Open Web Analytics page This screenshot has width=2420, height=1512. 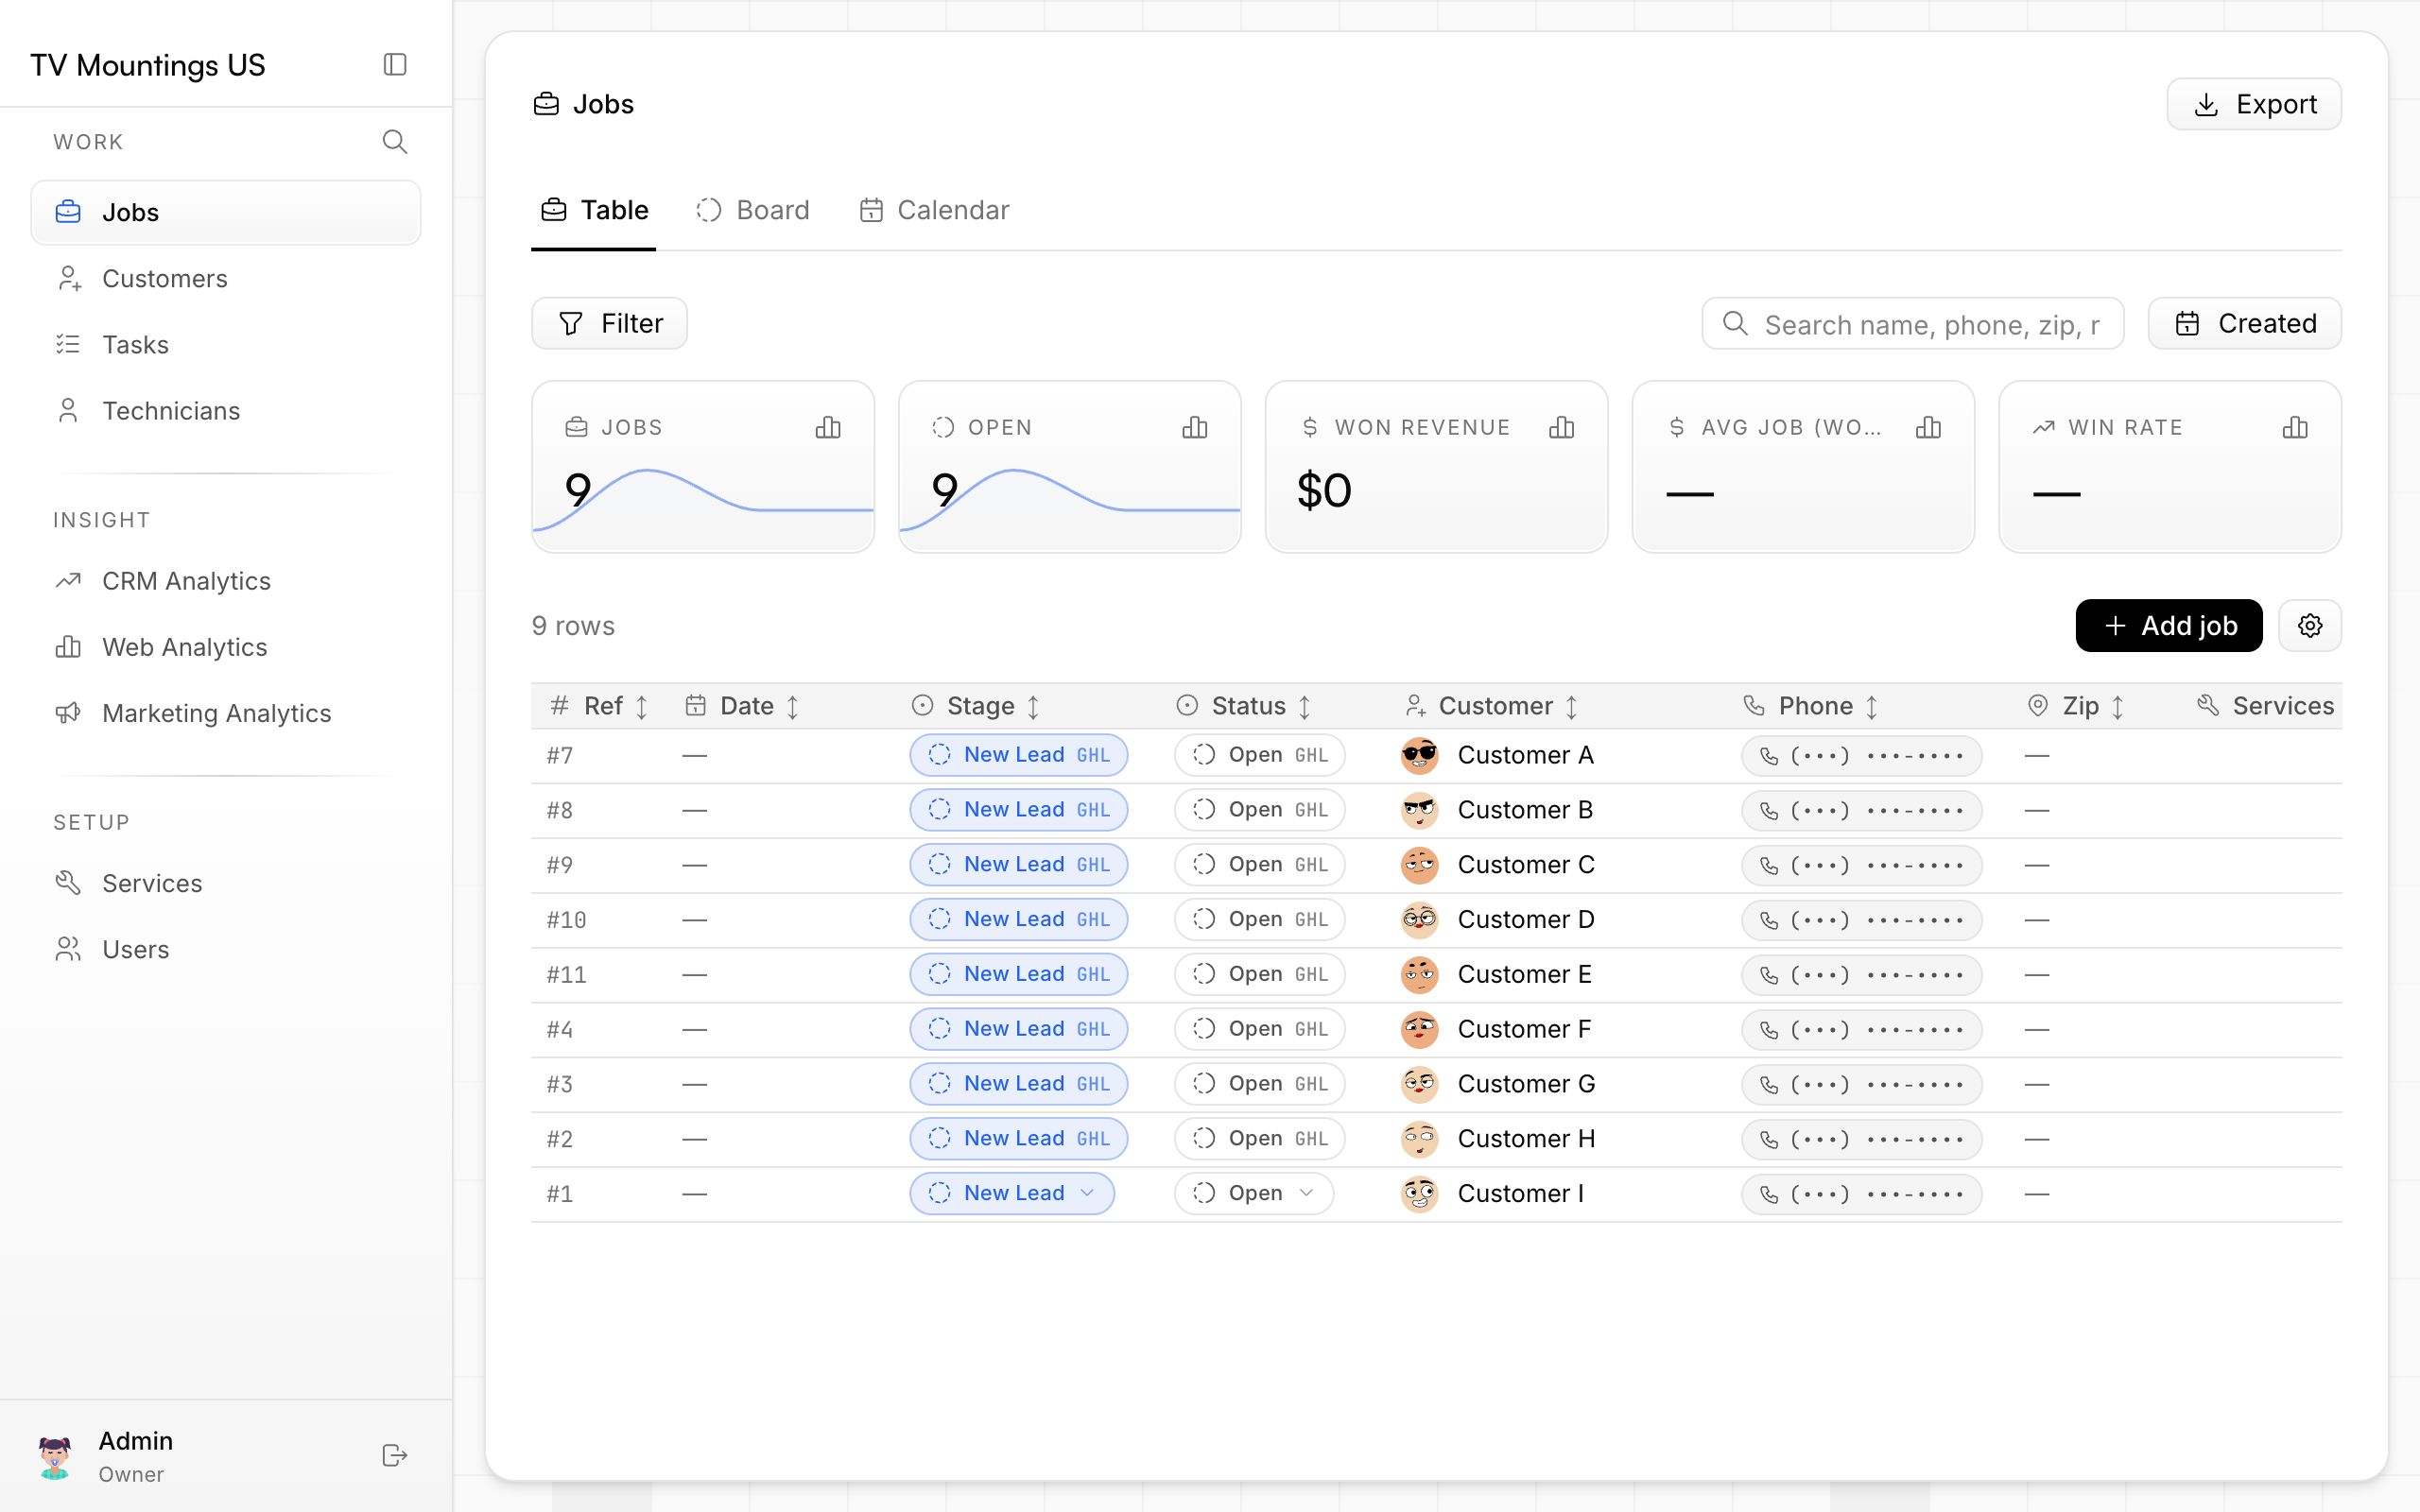pyautogui.click(x=226, y=647)
